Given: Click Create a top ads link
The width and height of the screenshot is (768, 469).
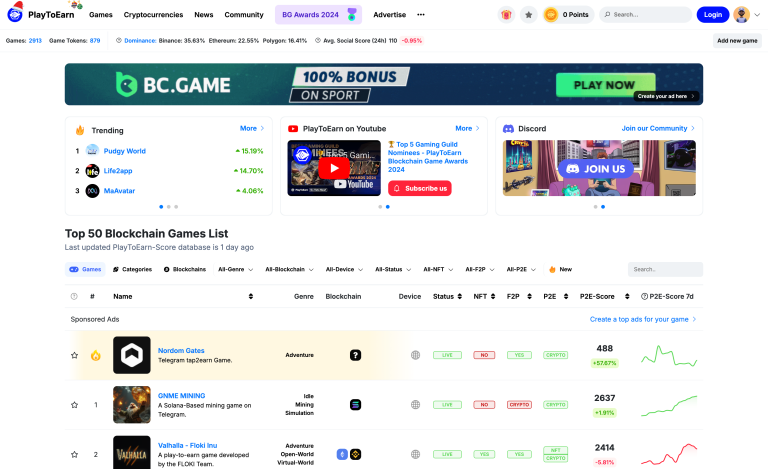Looking at the screenshot, I should [643, 319].
